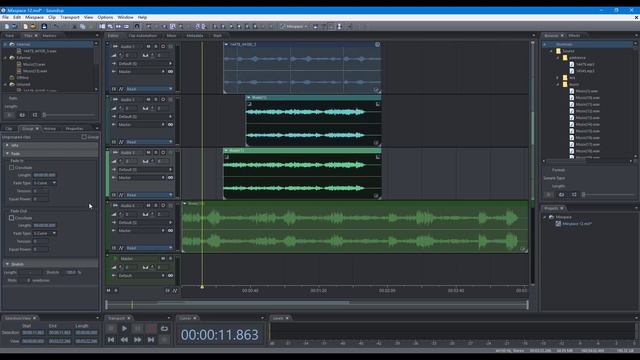
Task: Click automation envelope icon on Audio 3
Action: pos(121,195)
